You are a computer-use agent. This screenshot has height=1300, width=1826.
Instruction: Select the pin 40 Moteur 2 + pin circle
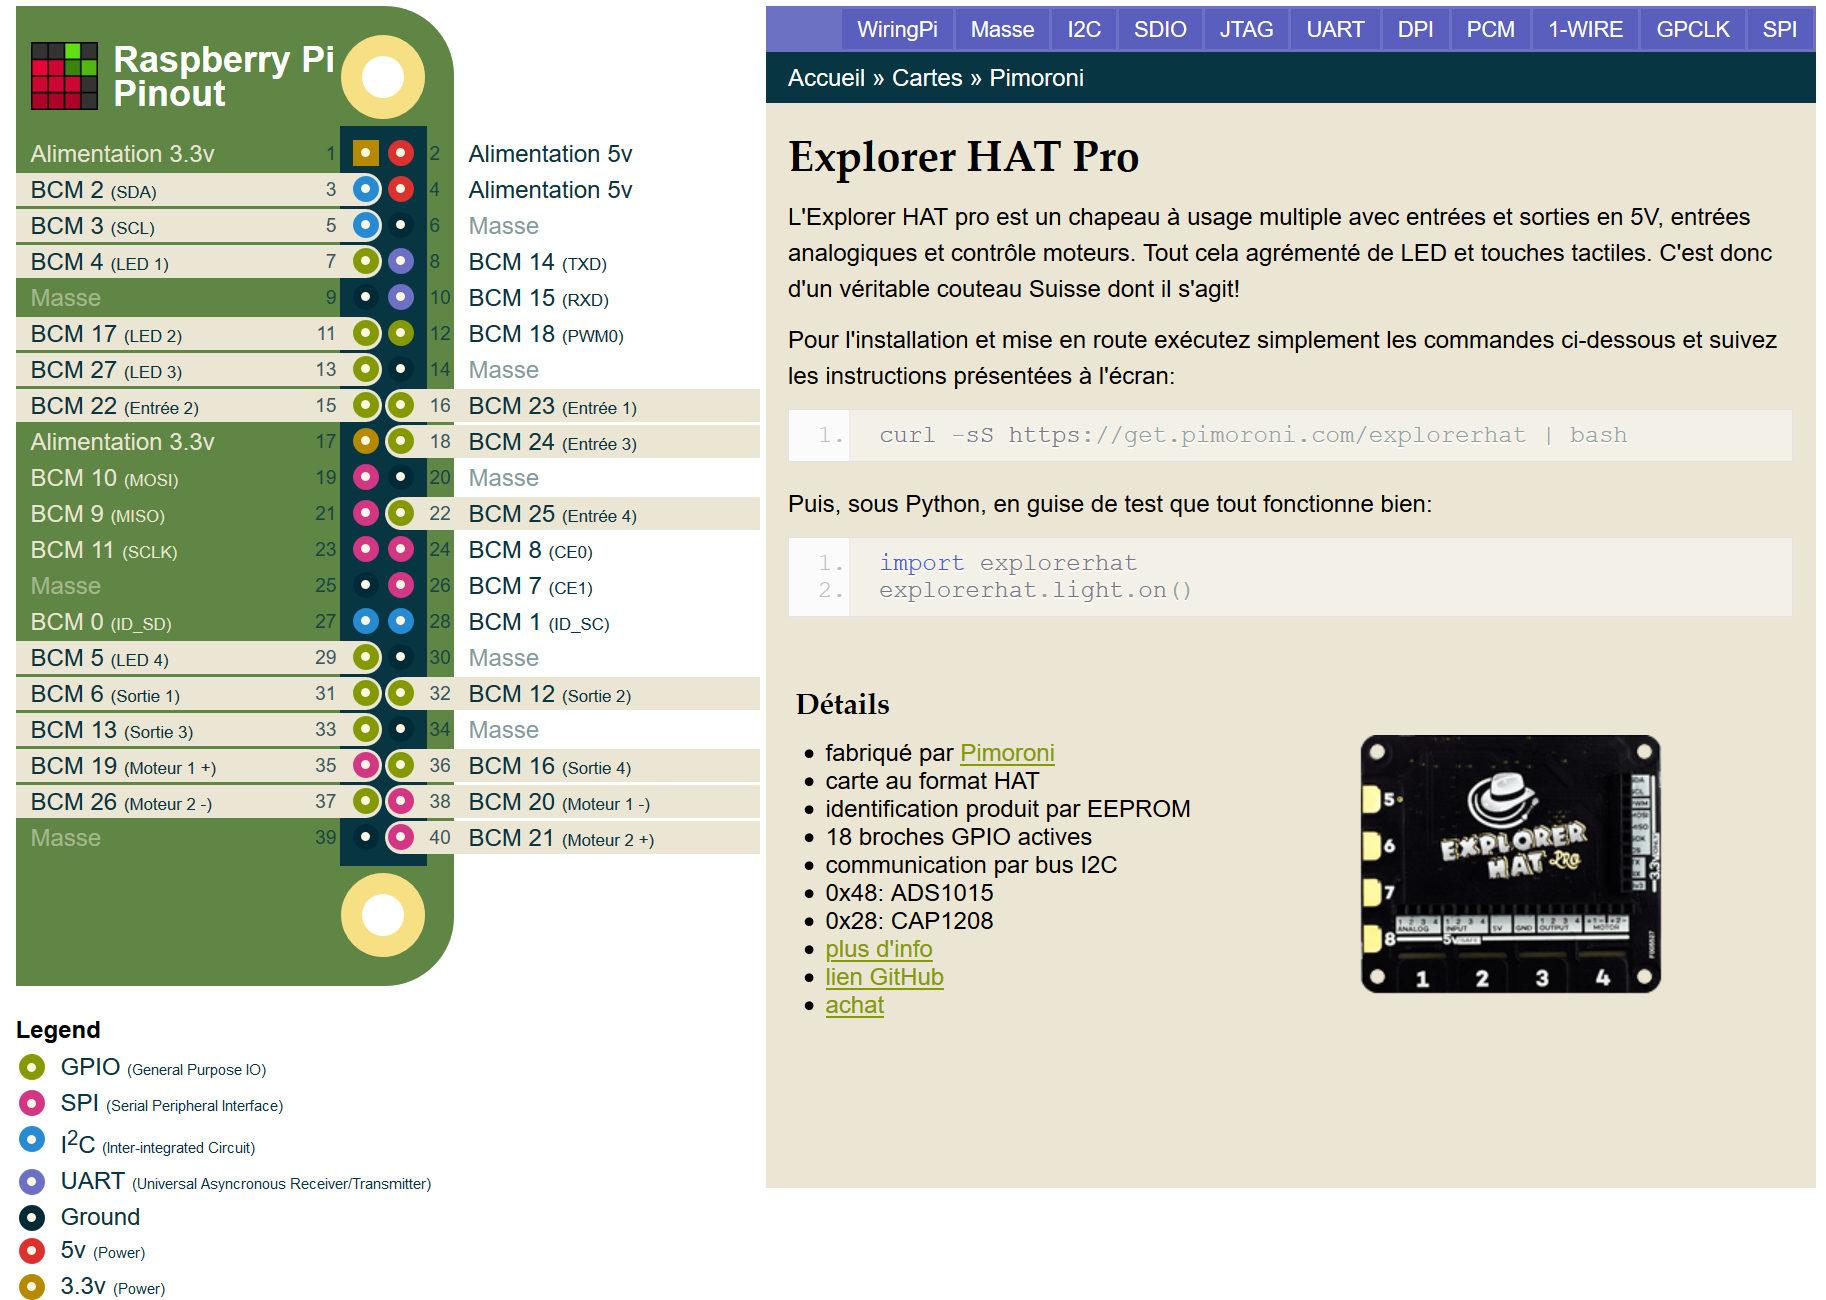pos(401,837)
